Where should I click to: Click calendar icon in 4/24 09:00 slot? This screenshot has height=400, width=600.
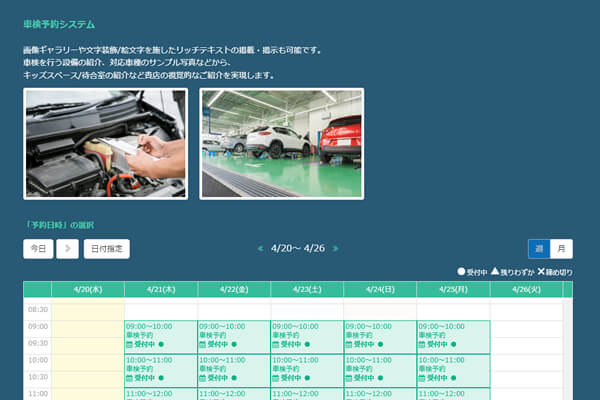click(348, 344)
